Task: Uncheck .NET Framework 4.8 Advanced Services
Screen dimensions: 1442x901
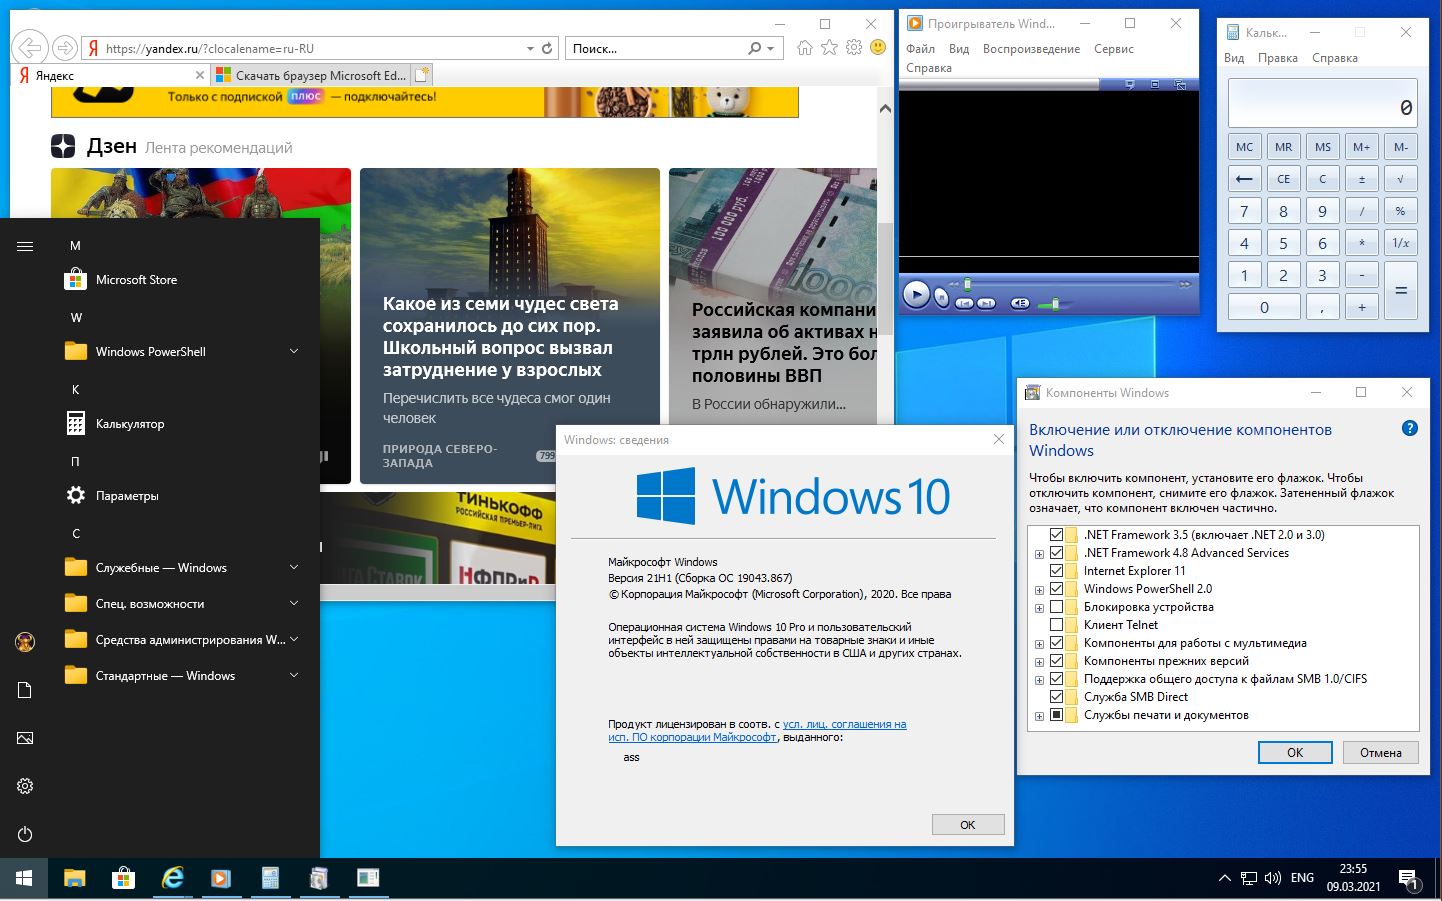Action: pyautogui.click(x=1056, y=553)
